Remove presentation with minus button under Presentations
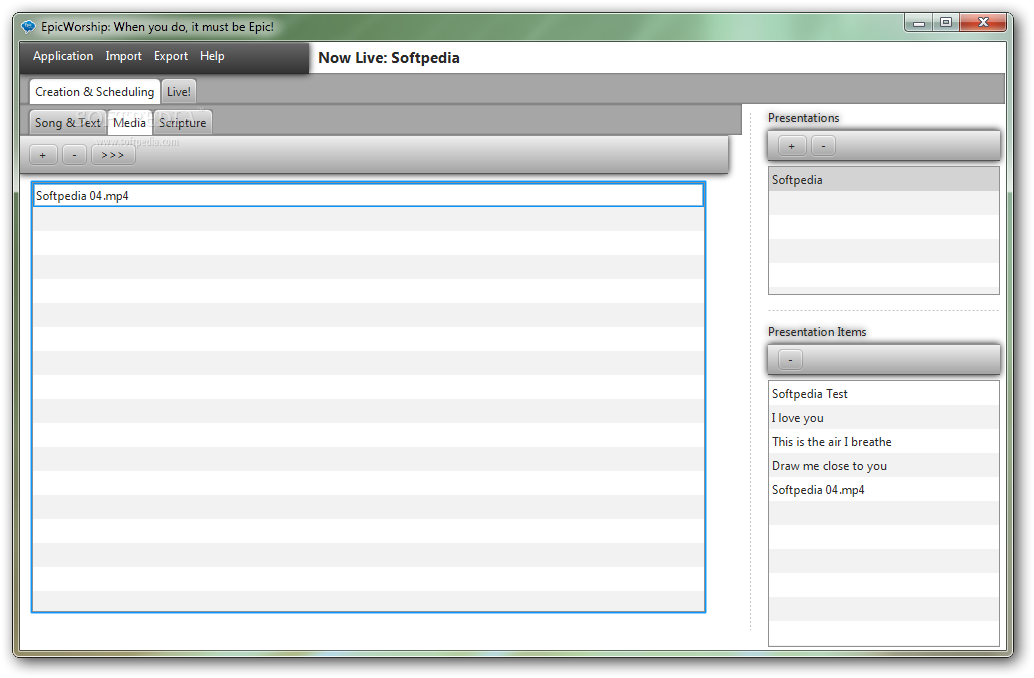Screen dimensions: 1034x678 click(x=823, y=146)
